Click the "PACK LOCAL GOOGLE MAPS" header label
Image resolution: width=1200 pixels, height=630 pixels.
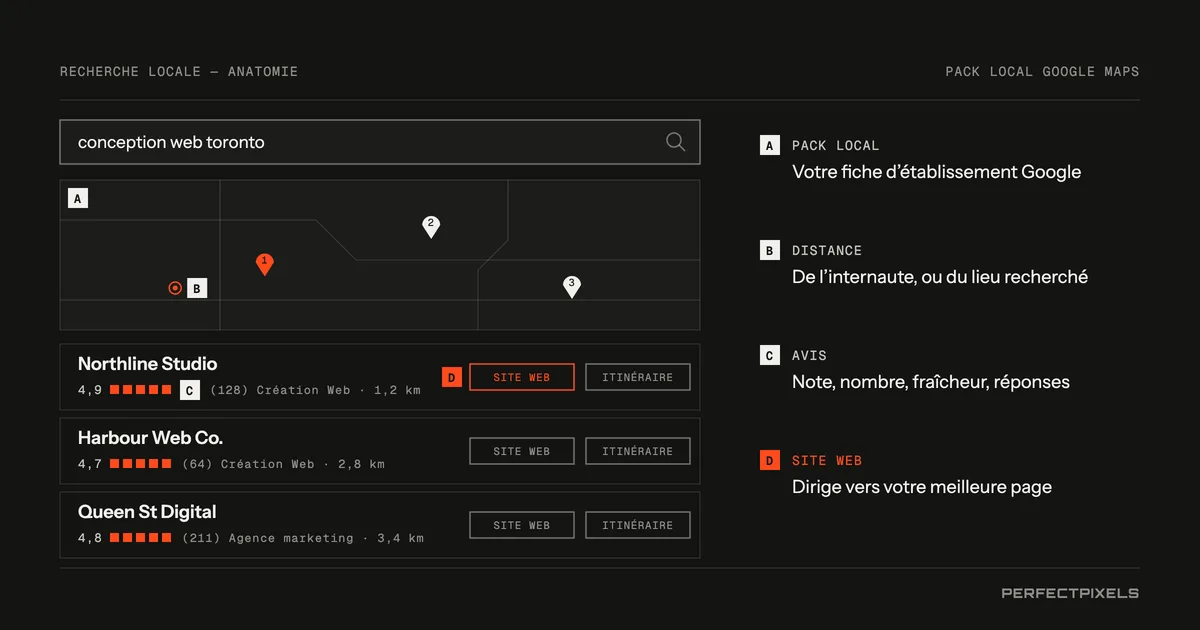click(1043, 71)
